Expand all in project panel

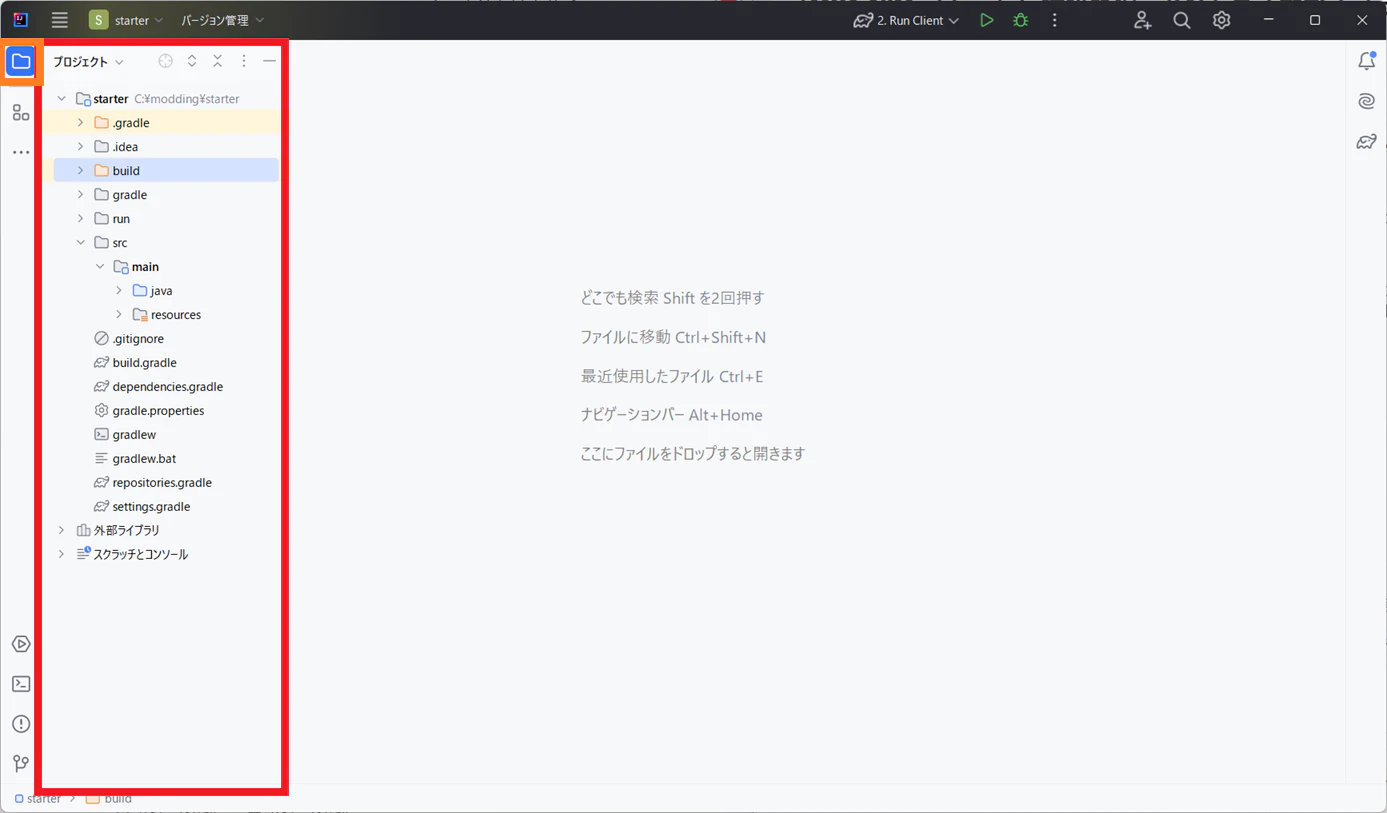(192, 61)
